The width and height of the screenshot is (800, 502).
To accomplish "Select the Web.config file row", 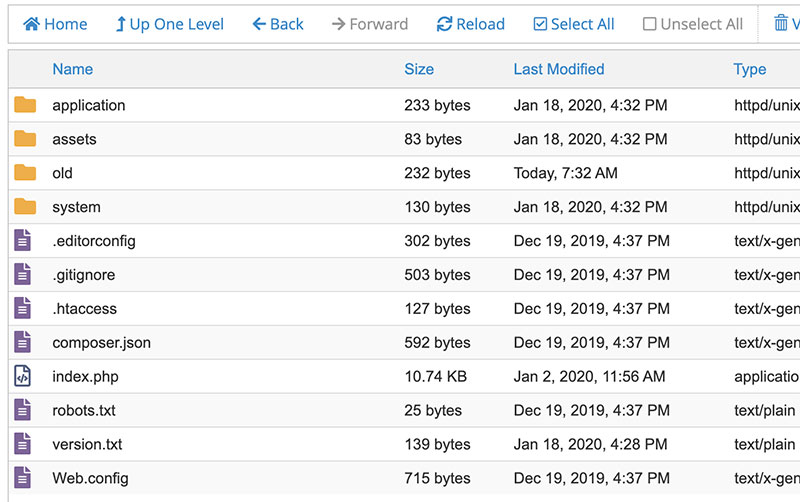I will coord(90,478).
